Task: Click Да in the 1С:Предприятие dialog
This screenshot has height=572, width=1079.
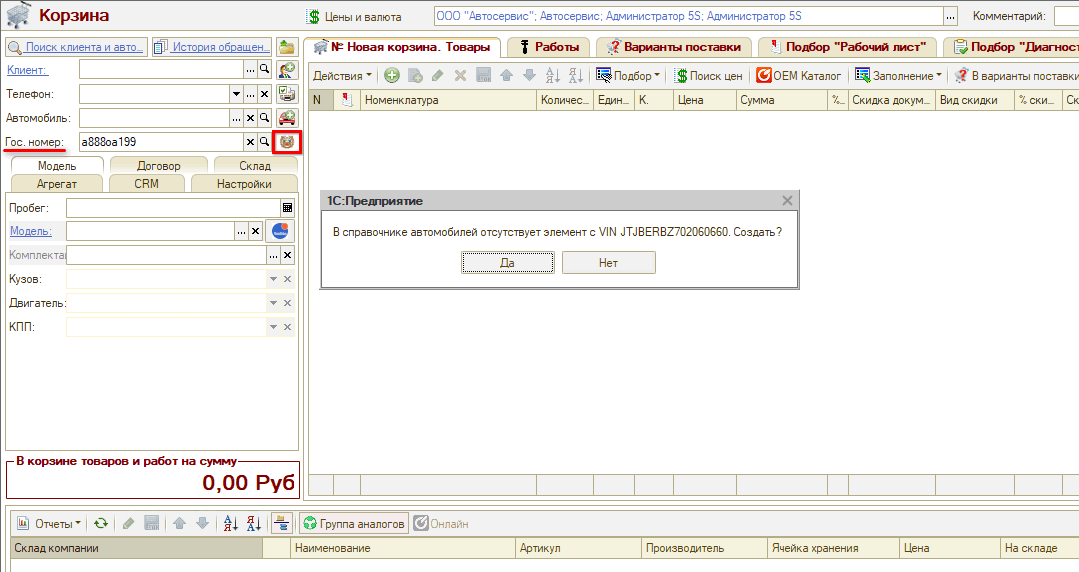Action: tap(507, 262)
